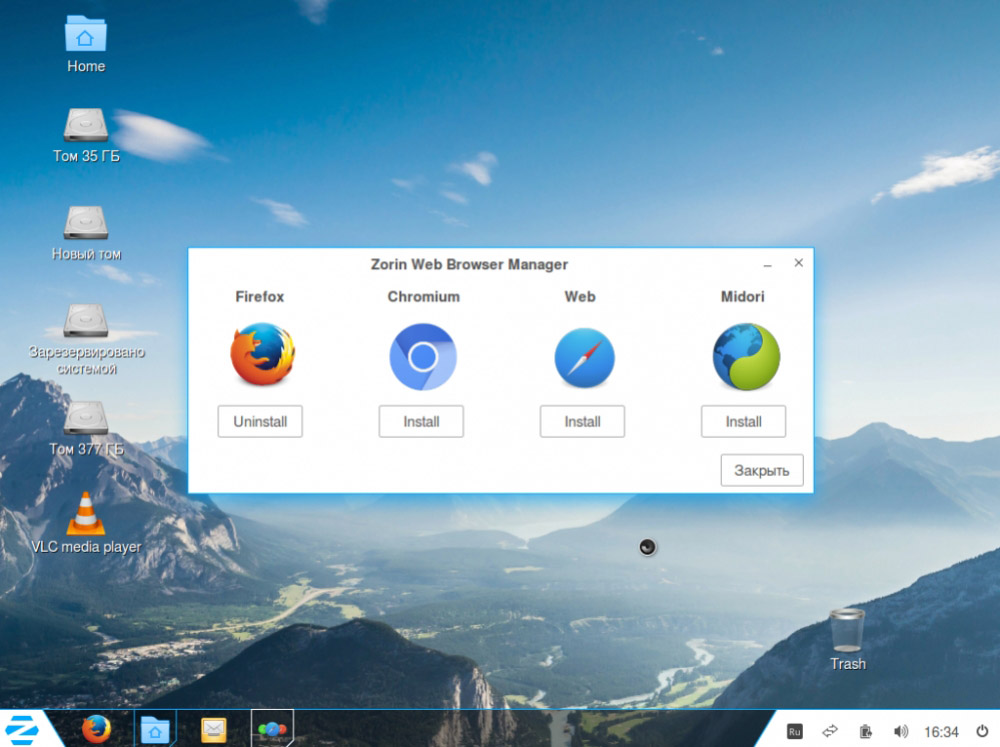Close the Web Browser Manager via X
Image resolution: width=1000 pixels, height=747 pixels.
click(798, 263)
